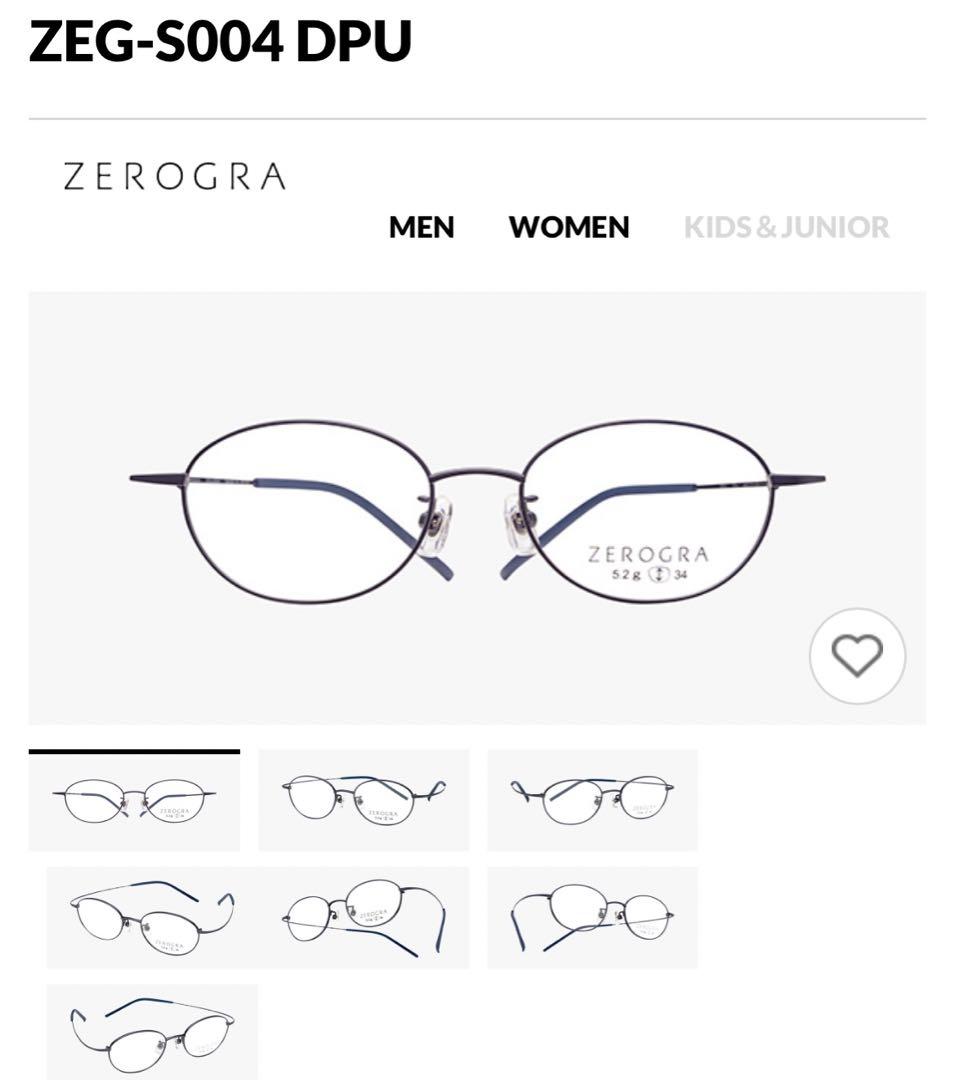View first thumbnail in the second row

click(x=152, y=917)
